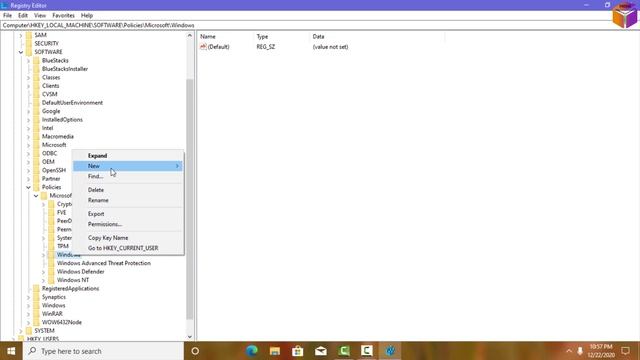Select the WinRAR key
This screenshot has width=640, height=360.
click(52, 314)
